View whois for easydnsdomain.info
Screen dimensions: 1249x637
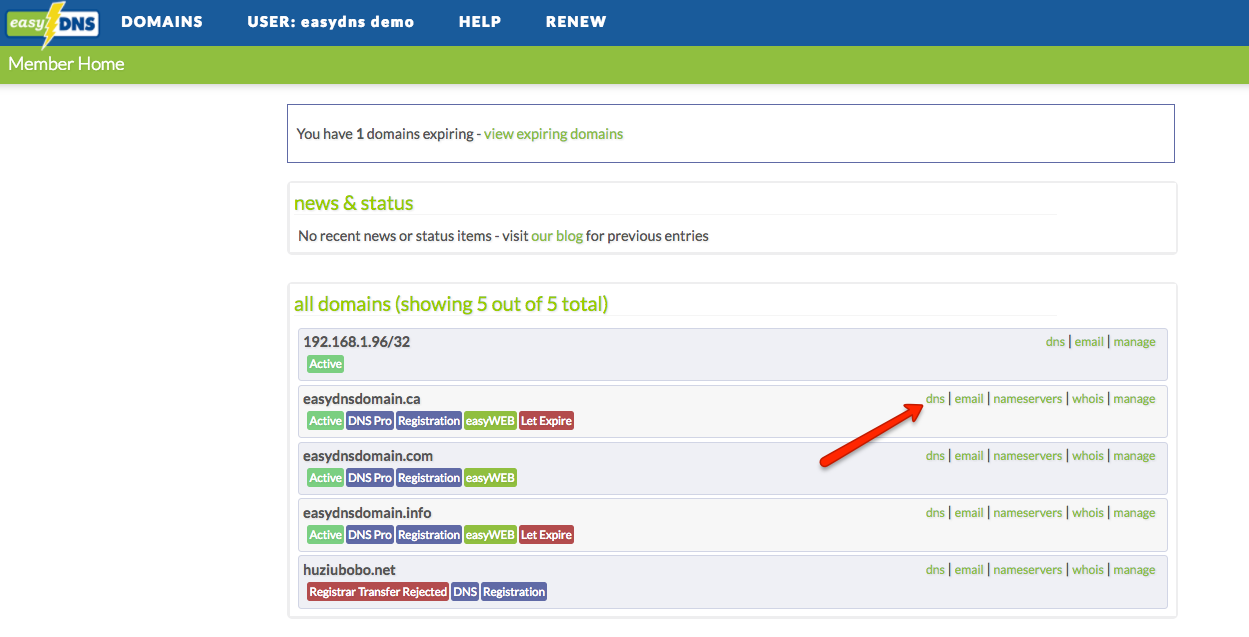pyautogui.click(x=1088, y=513)
